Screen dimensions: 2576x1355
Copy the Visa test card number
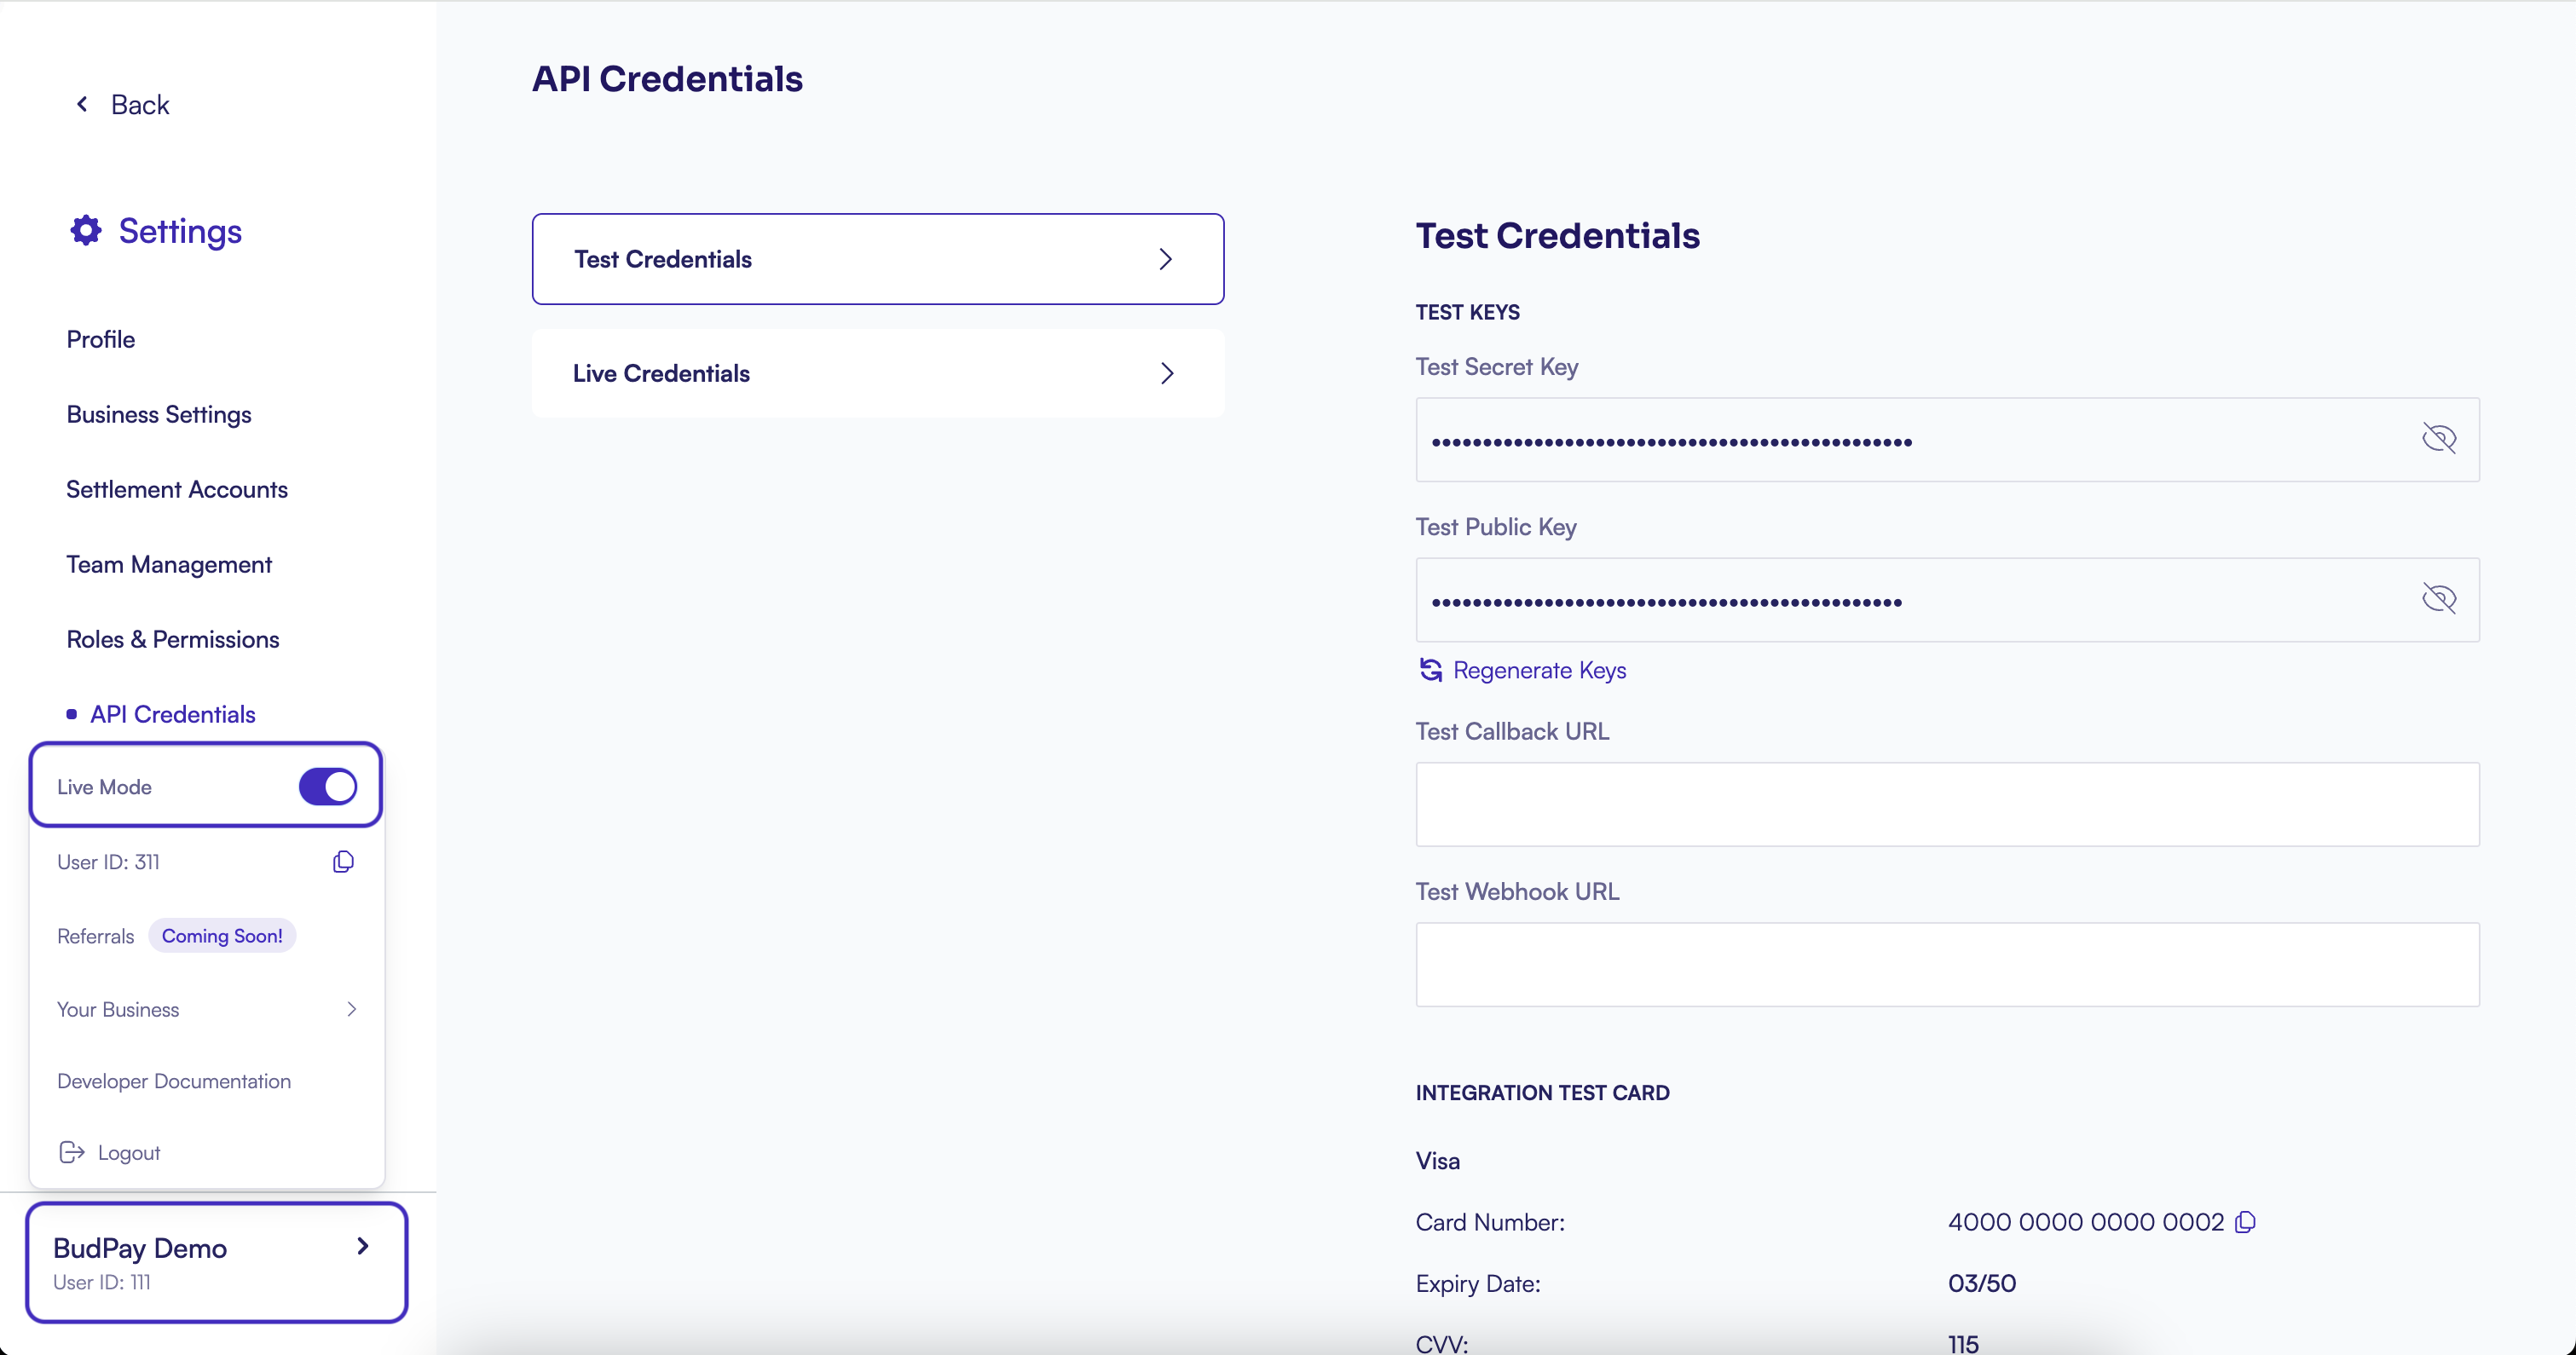point(2245,1221)
